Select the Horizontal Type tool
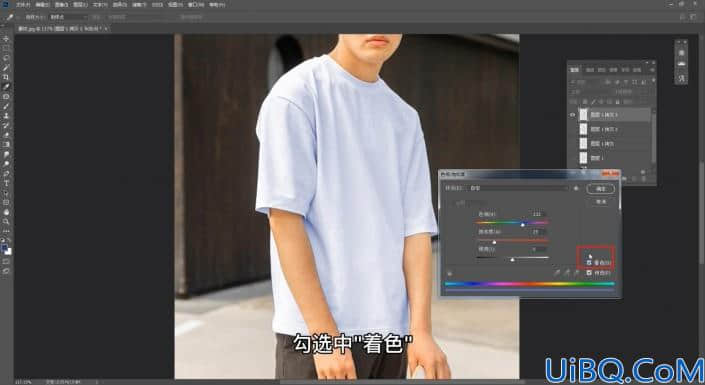The image size is (705, 385). [6, 183]
